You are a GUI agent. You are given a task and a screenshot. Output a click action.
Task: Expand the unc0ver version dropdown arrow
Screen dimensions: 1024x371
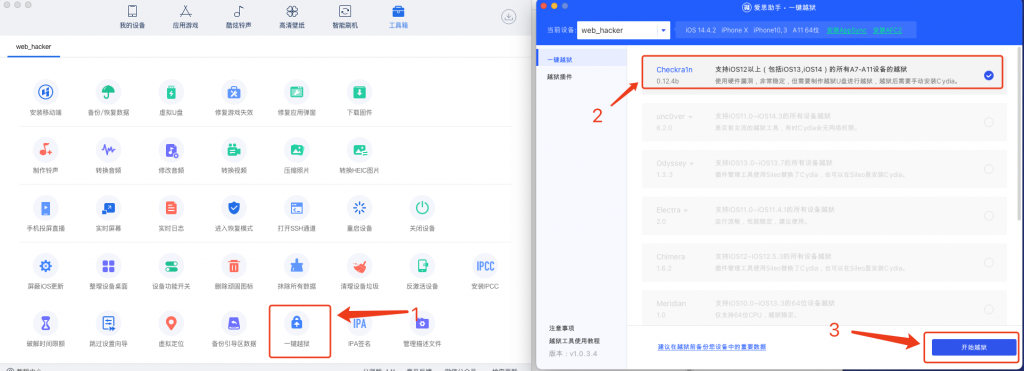pos(690,117)
